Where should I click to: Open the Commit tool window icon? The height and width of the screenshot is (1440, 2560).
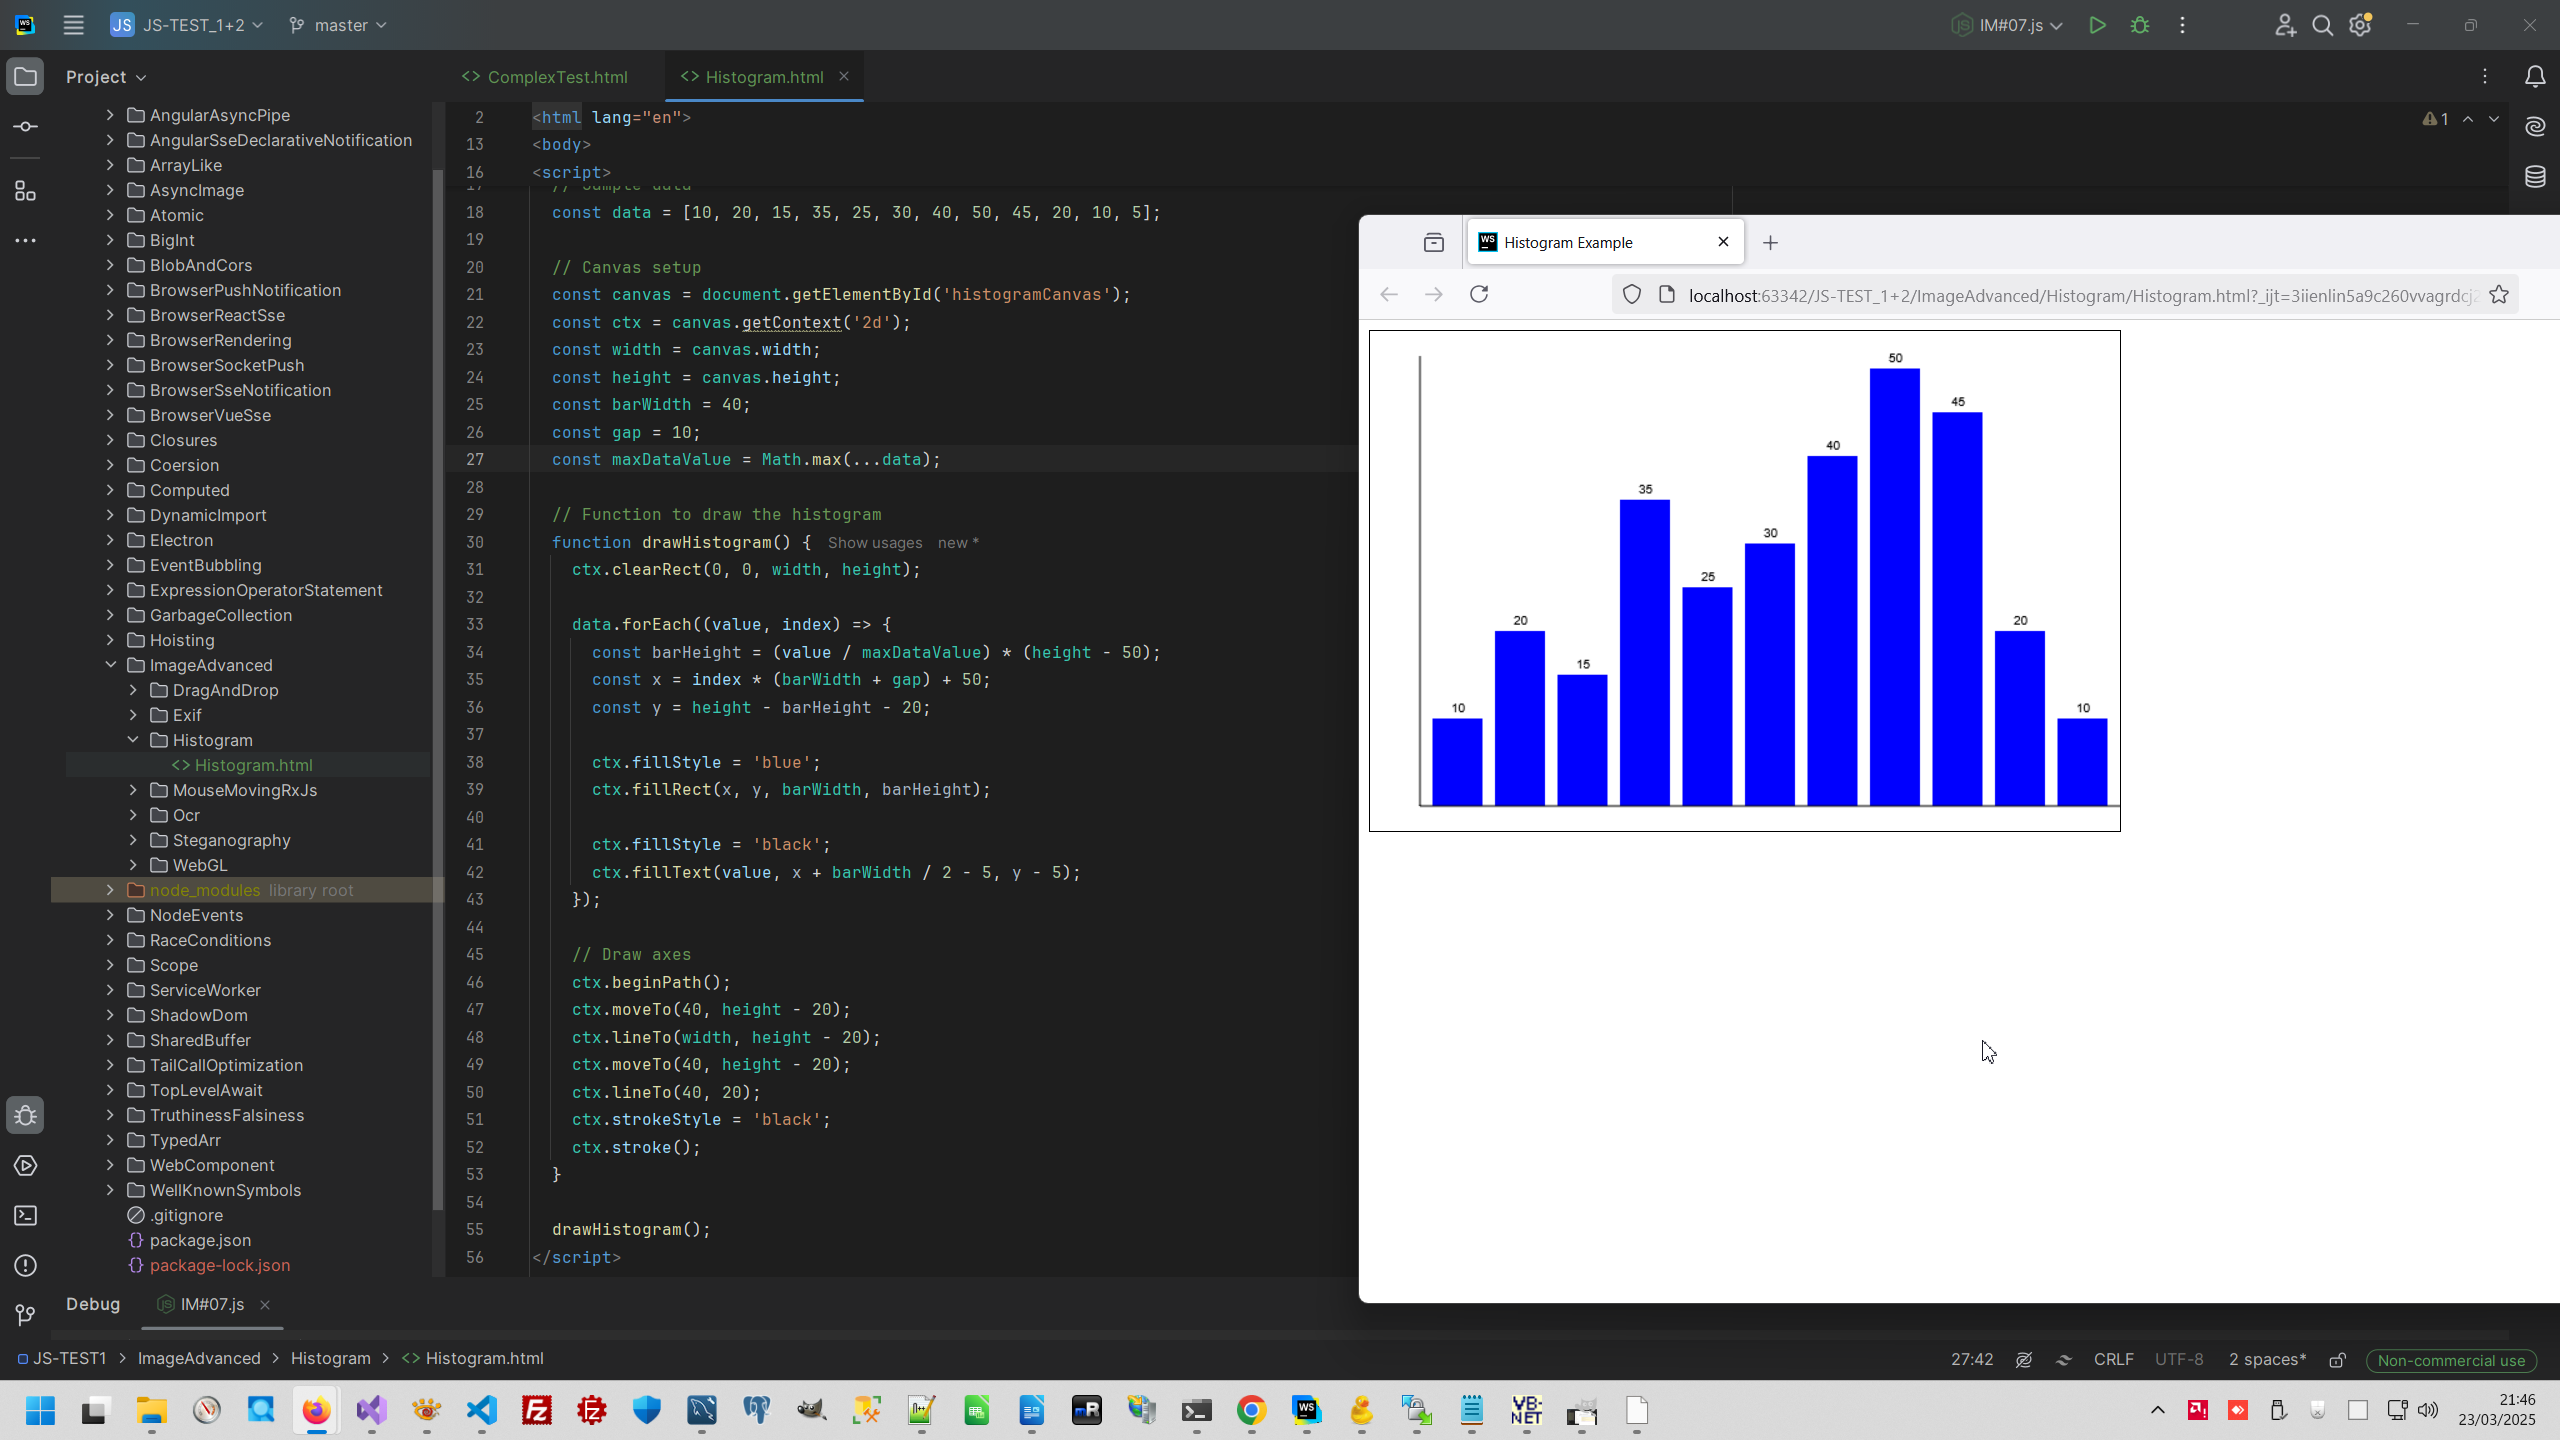[26, 127]
